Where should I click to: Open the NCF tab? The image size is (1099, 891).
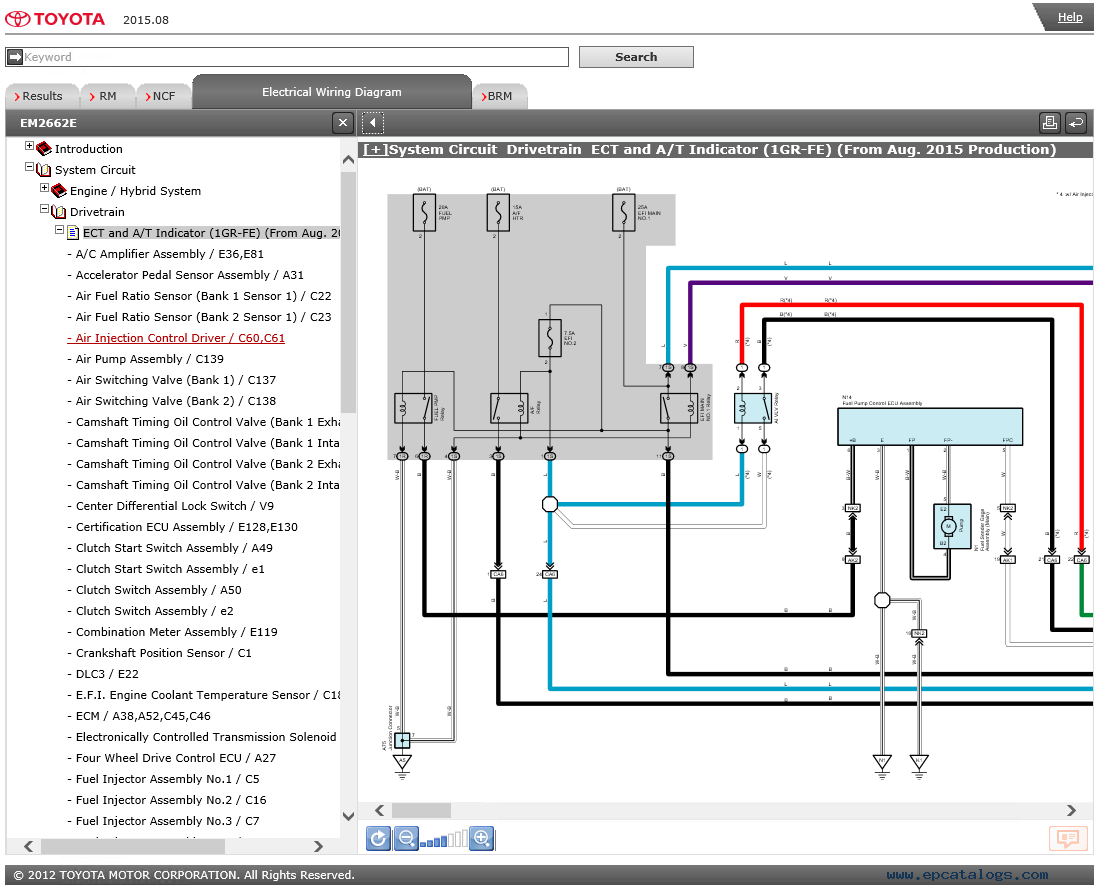pos(161,96)
